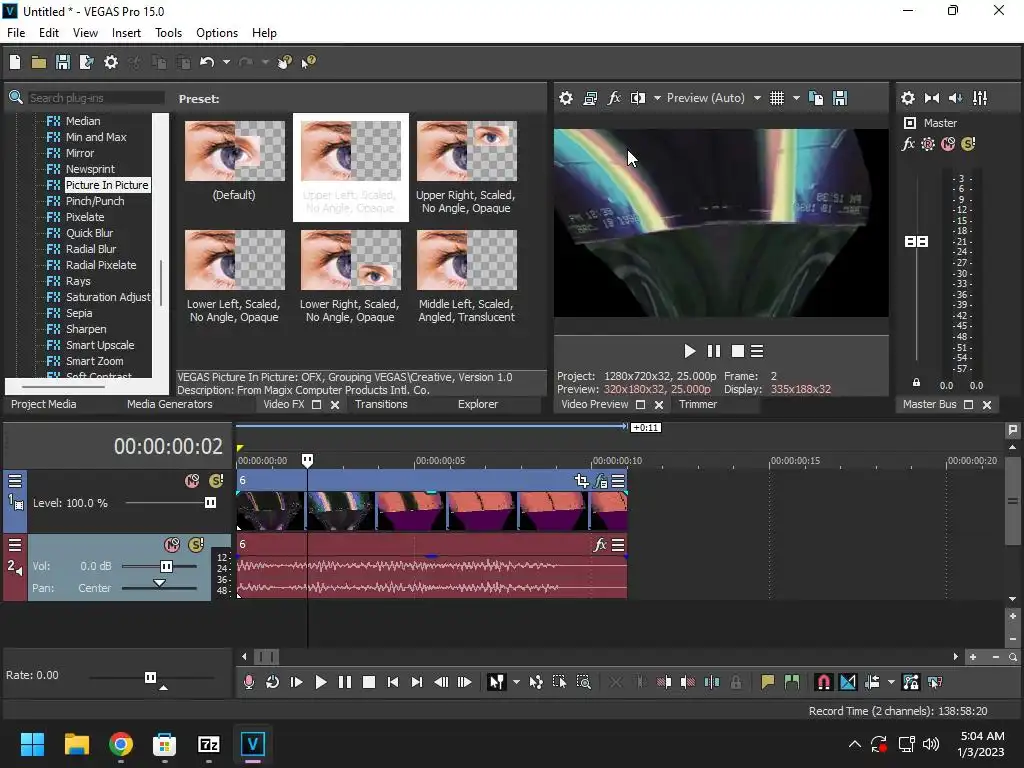Open 7-Zip from the Windows taskbar
Viewport: 1024px width, 768px height.
208,744
